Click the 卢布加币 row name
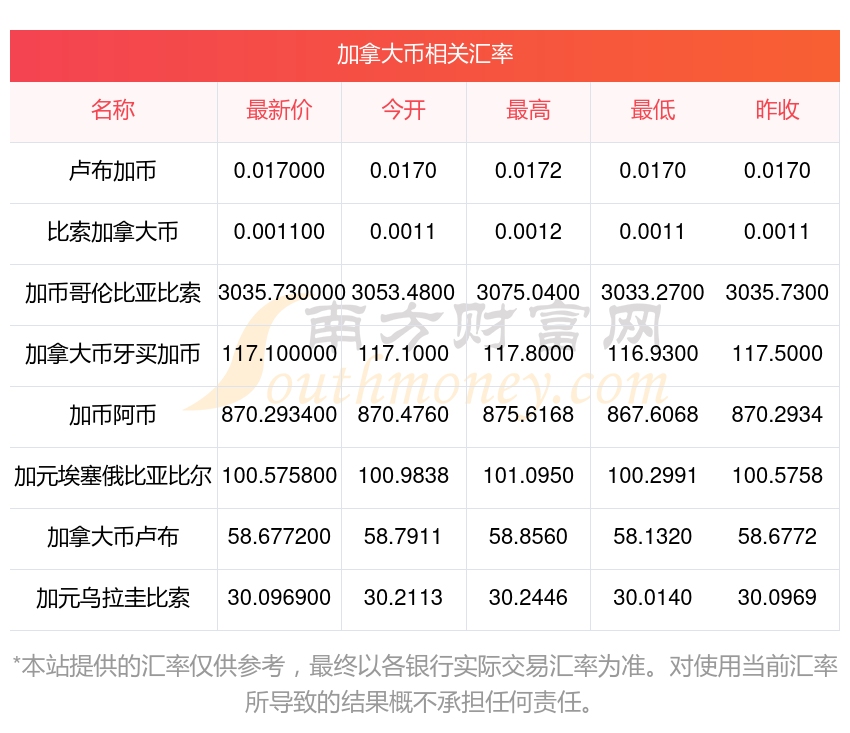Image resolution: width=850 pixels, height=733 pixels. click(x=113, y=171)
